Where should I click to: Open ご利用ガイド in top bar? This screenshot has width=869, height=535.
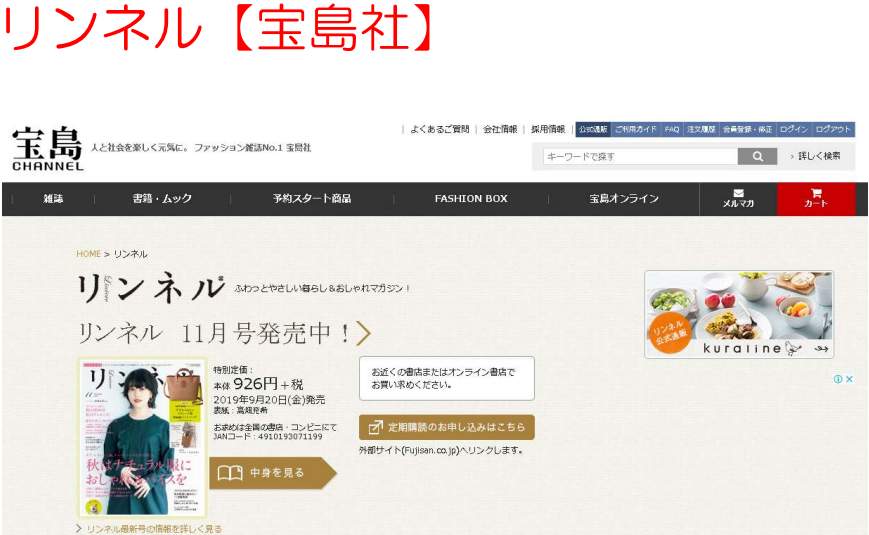[x=636, y=129]
